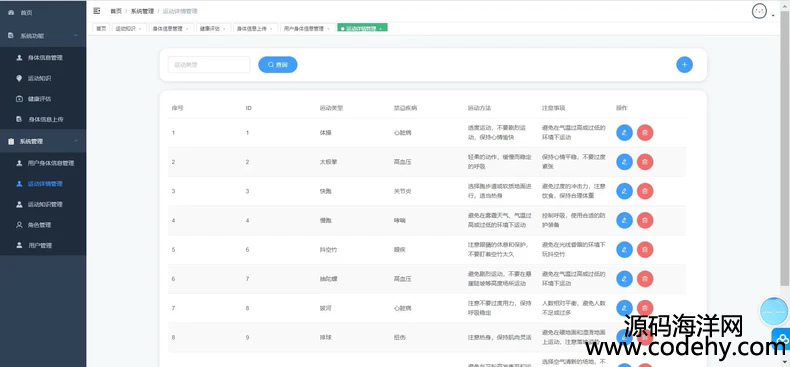Select the 哮喘 cell
This screenshot has width=790, height=367.
click(x=400, y=221)
